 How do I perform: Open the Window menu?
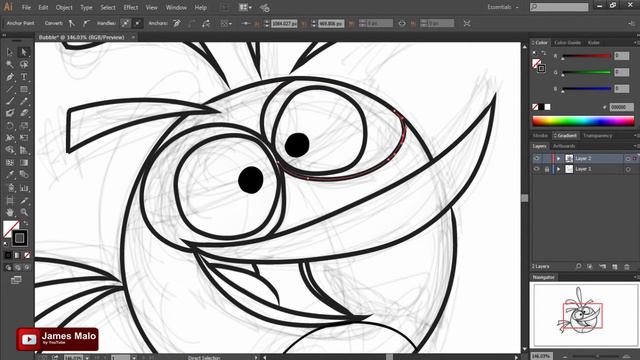pos(176,7)
